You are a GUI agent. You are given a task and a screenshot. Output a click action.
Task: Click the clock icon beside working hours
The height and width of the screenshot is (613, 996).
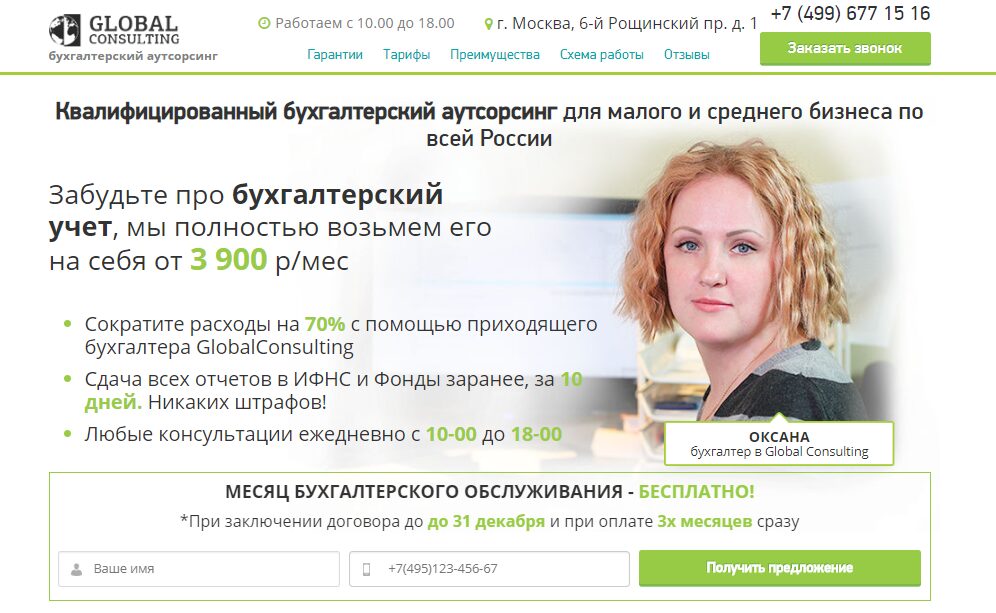pos(264,24)
